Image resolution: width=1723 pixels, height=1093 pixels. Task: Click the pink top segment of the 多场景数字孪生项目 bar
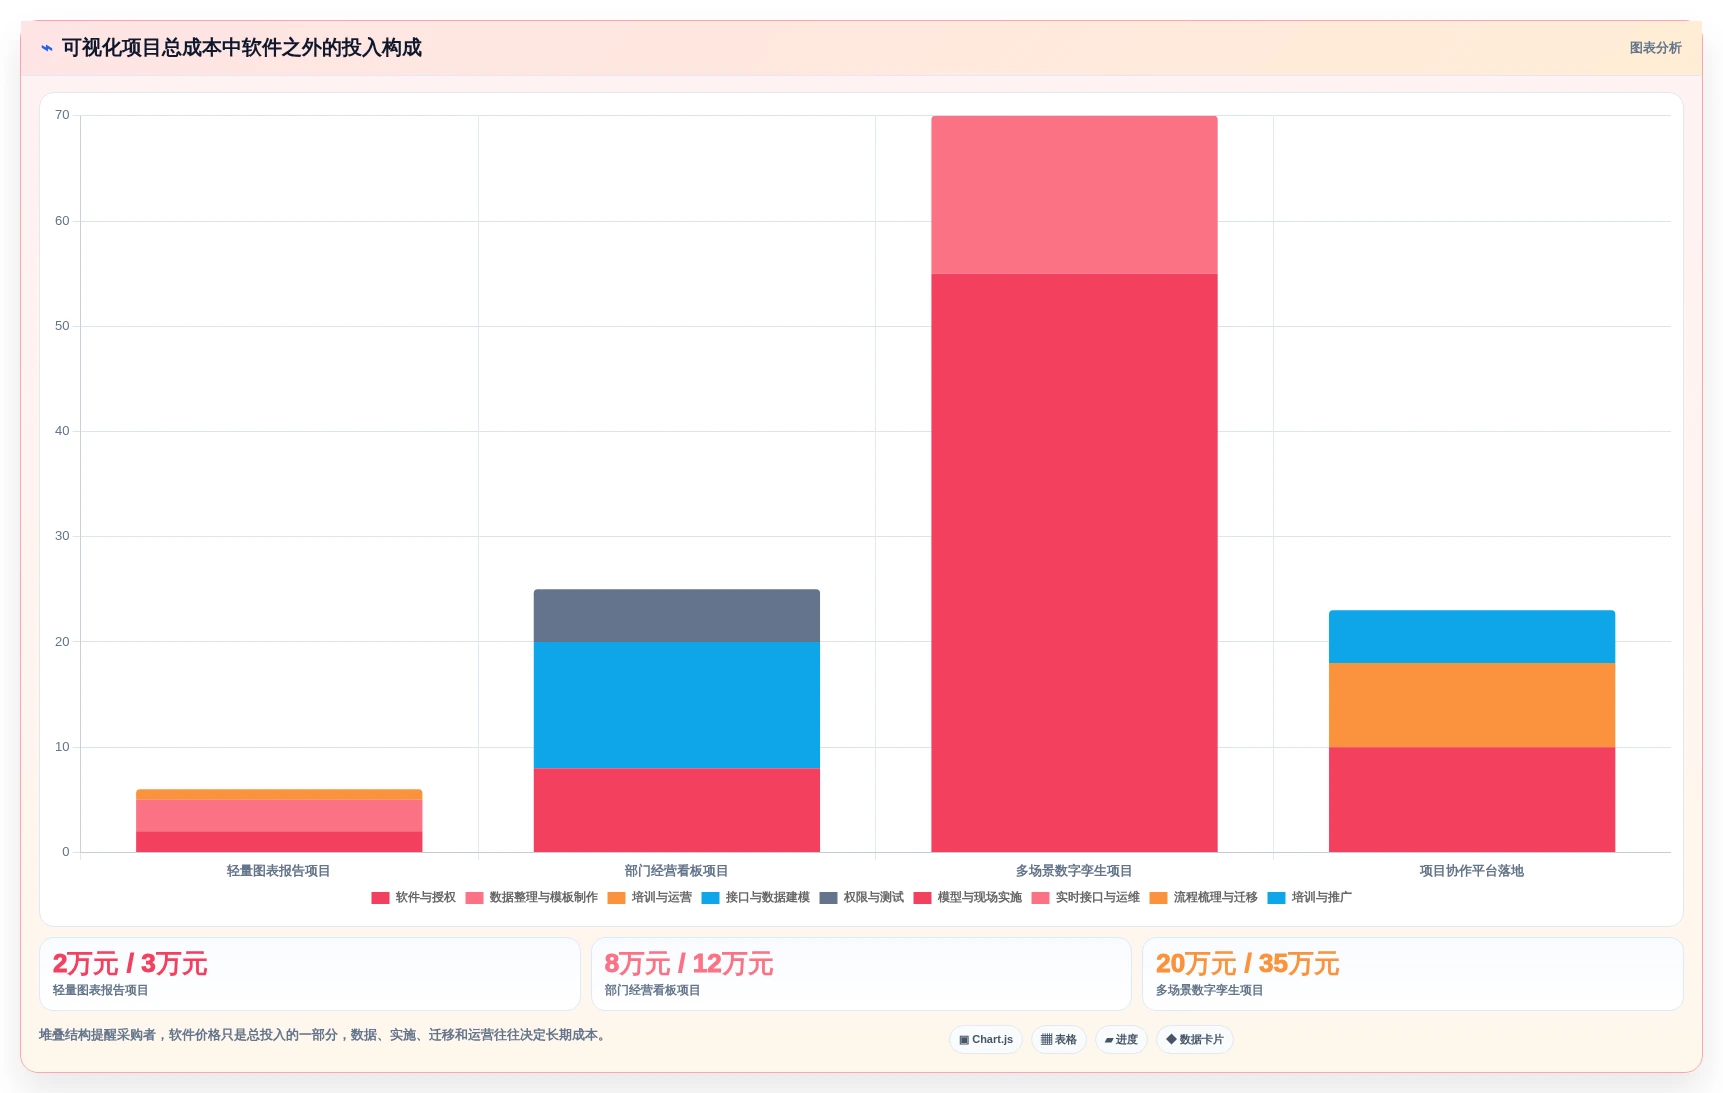[1074, 195]
